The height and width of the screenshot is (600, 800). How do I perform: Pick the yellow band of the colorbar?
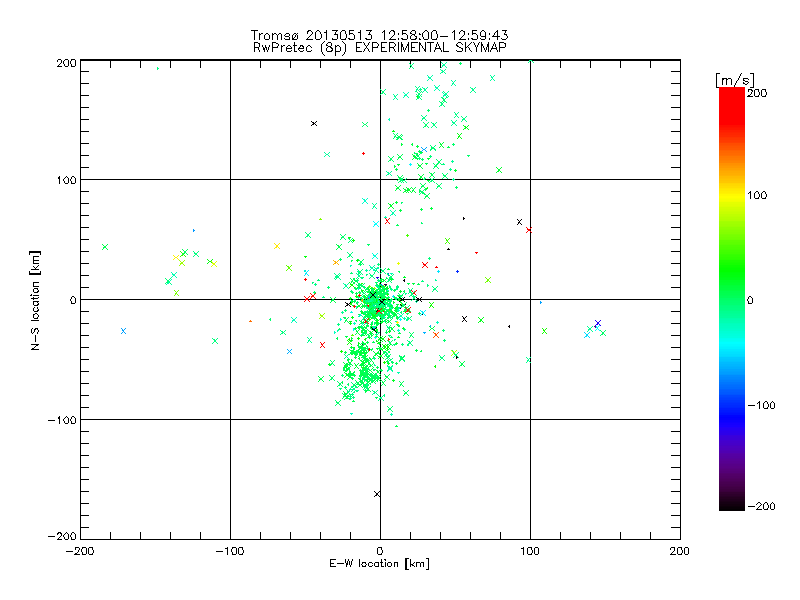point(732,196)
